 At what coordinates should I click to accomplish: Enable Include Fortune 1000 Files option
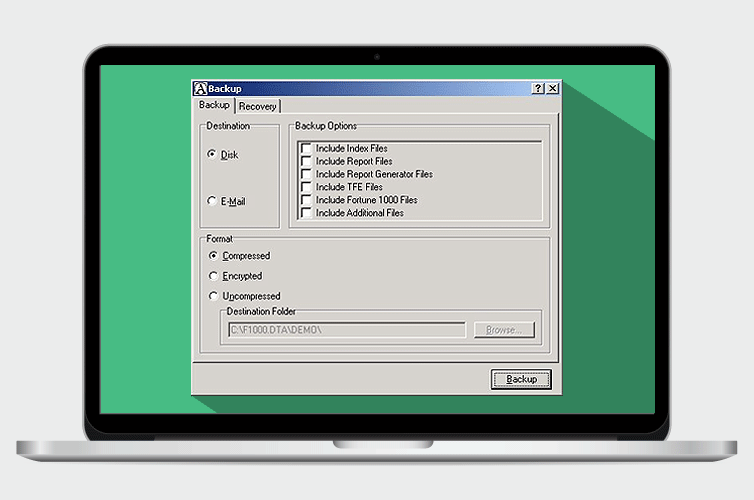click(306, 200)
